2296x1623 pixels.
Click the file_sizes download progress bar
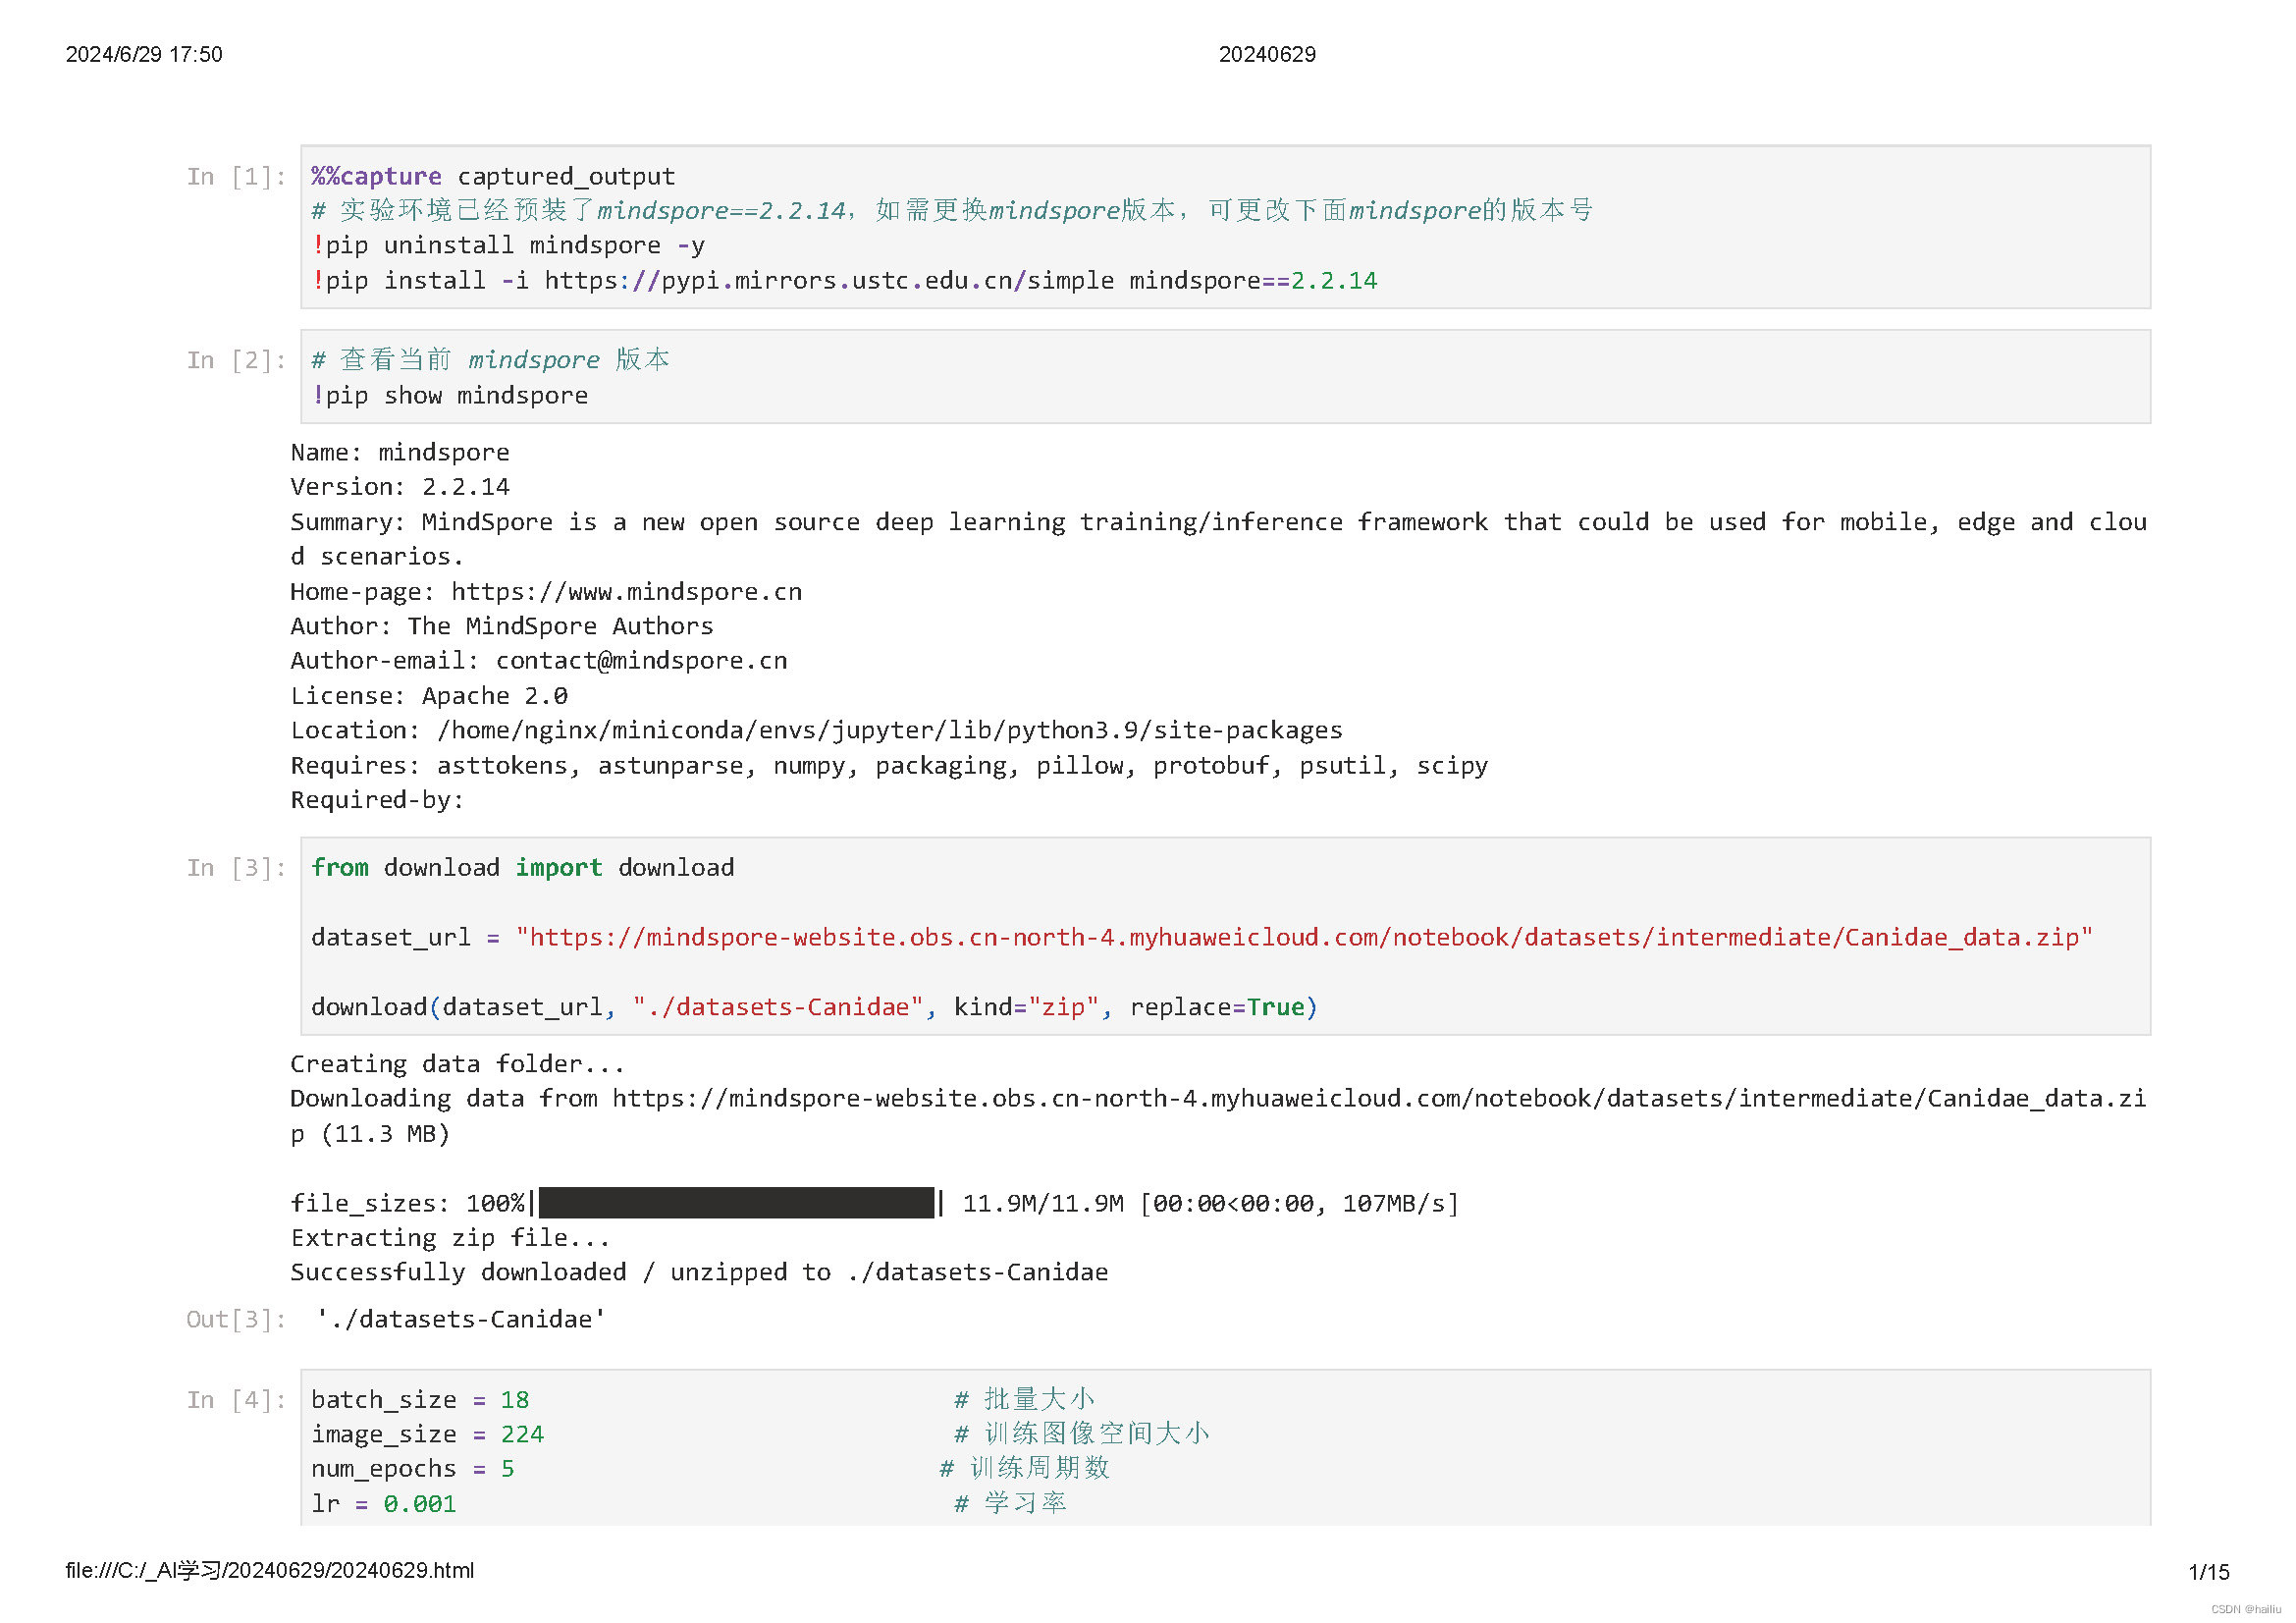[x=736, y=1204]
